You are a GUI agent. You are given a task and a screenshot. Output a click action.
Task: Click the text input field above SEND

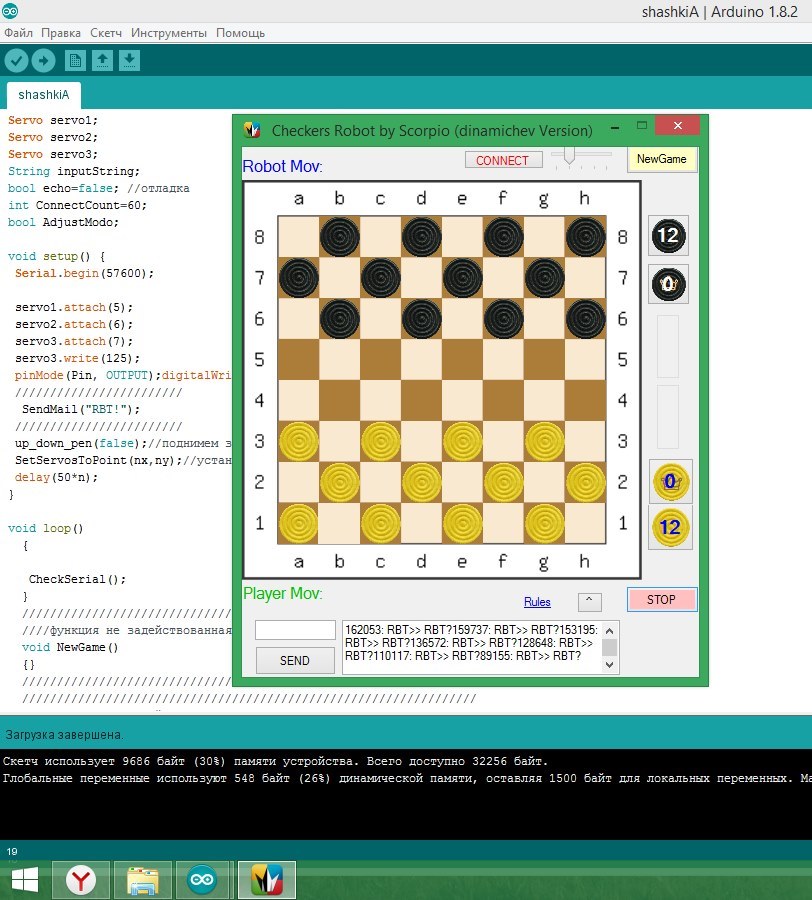point(295,630)
